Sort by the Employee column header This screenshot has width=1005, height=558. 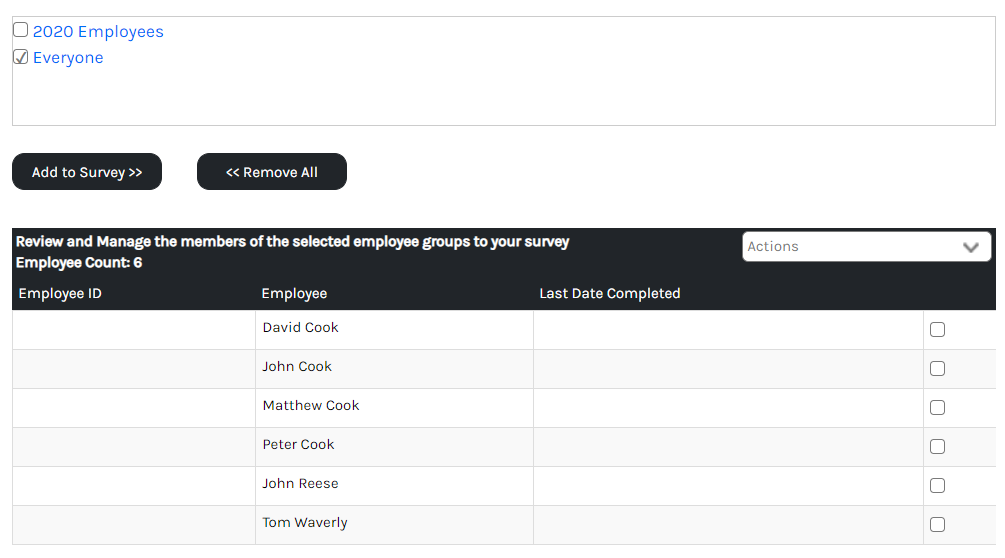coord(294,294)
